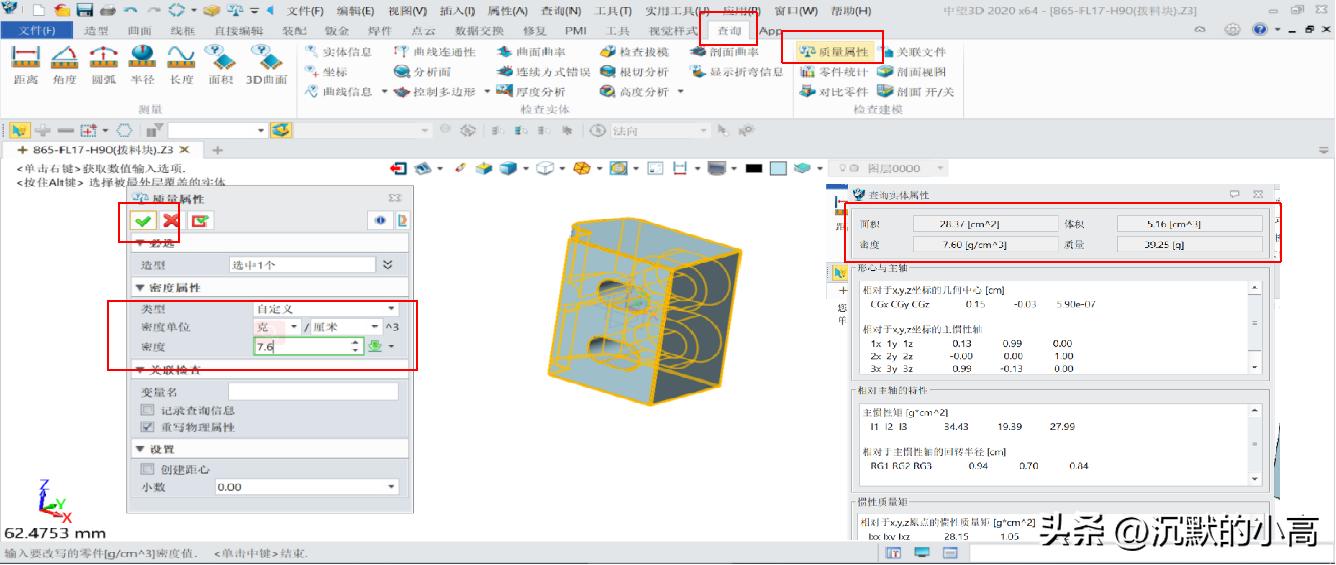Switch to the 钣金 ribbon tab
The height and width of the screenshot is (565, 1336).
(x=337, y=30)
